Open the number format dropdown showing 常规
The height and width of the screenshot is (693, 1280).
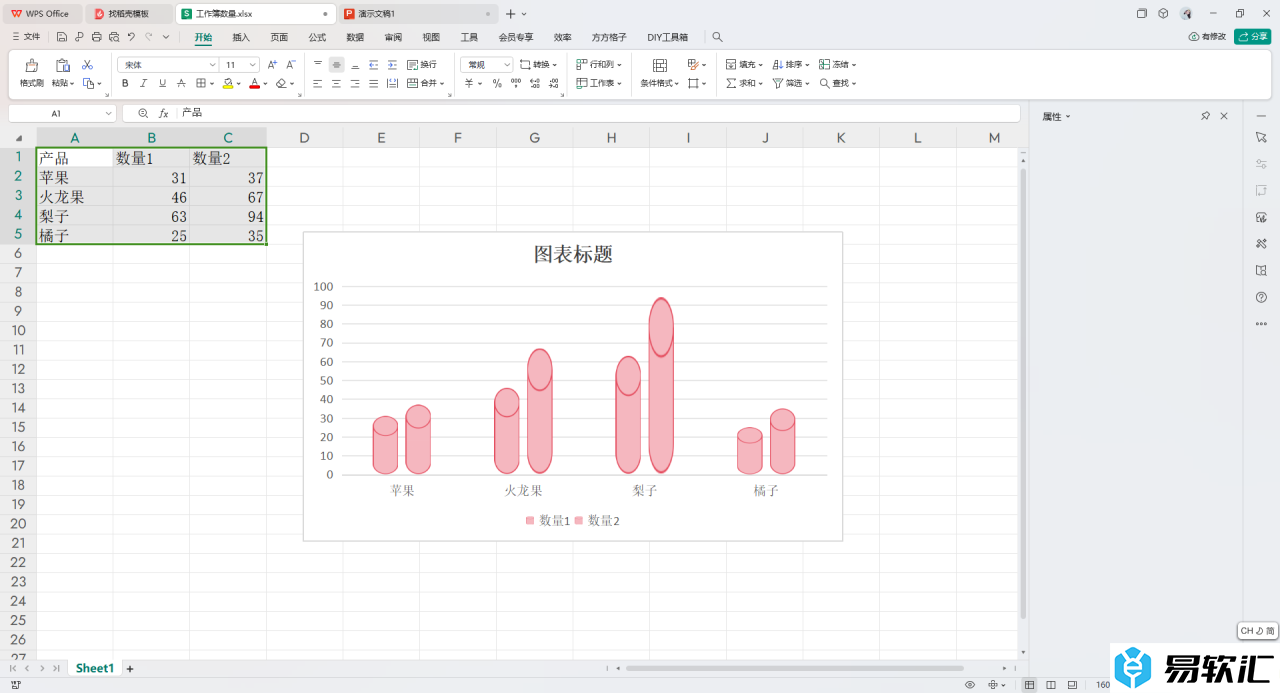point(487,64)
